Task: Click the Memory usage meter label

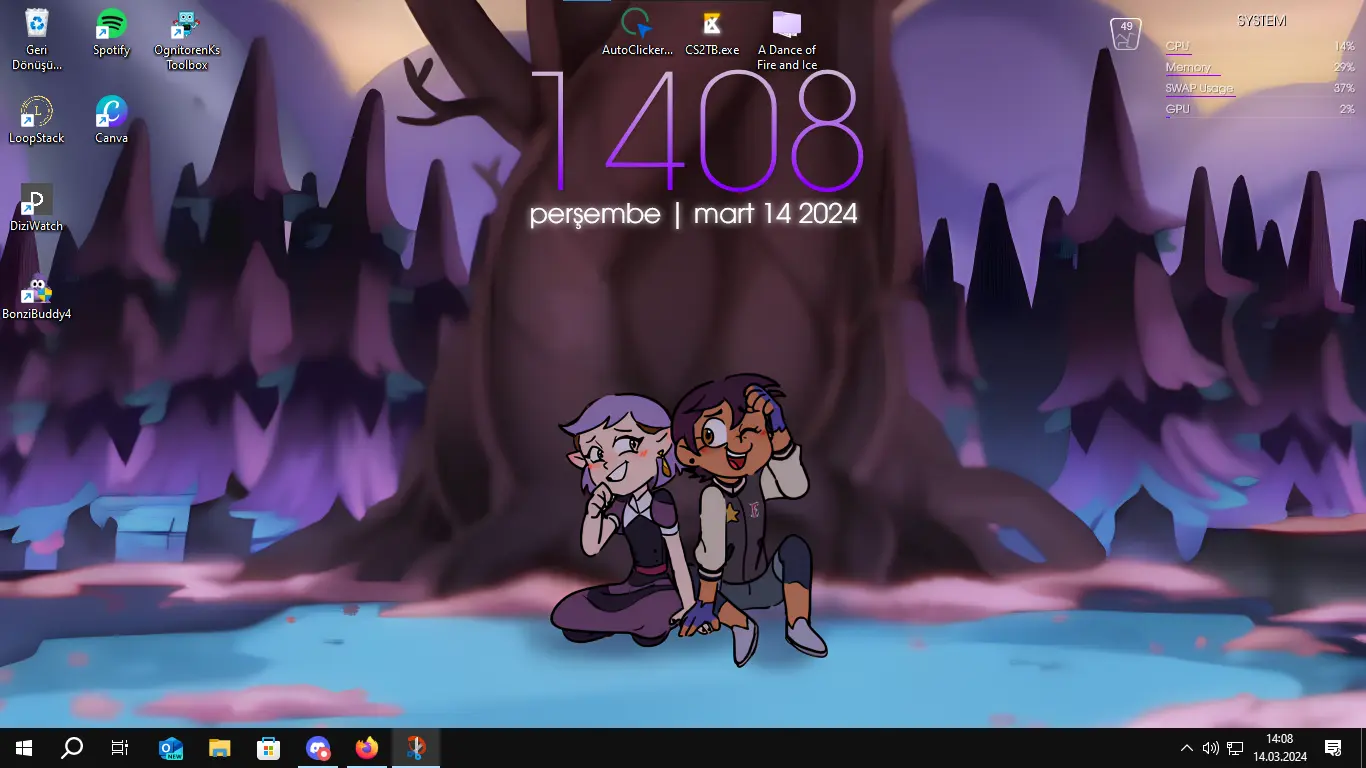Action: pos(1188,67)
